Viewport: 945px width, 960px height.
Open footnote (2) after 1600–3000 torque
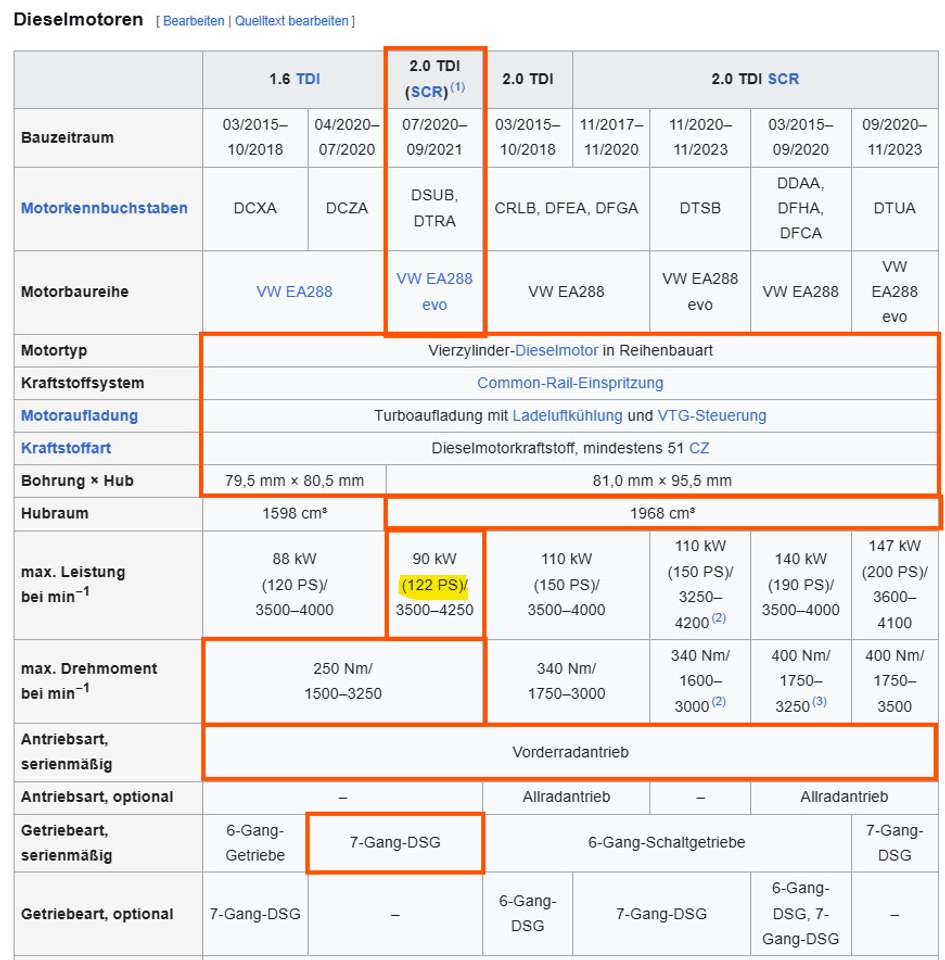click(x=719, y=701)
